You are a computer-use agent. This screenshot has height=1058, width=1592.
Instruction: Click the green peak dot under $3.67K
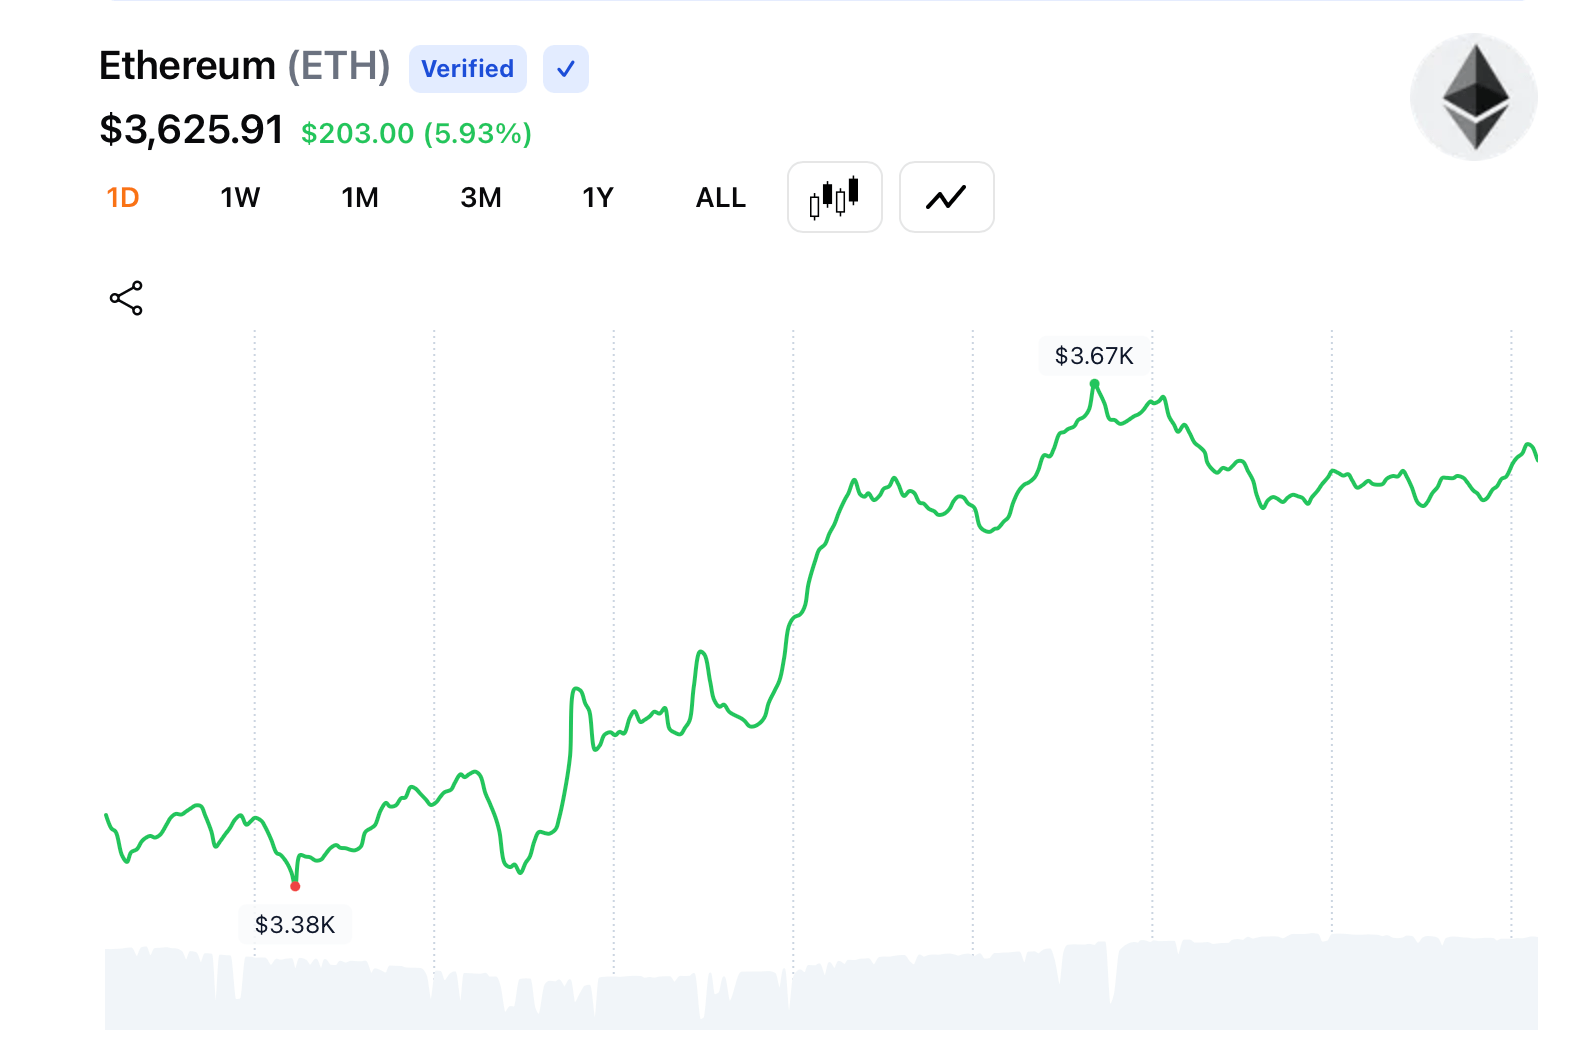pos(1093,383)
